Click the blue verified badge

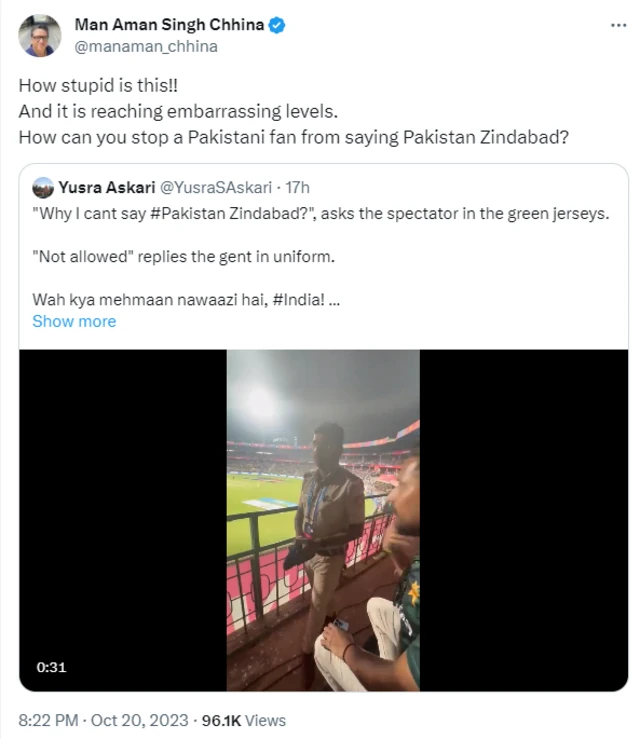pyautogui.click(x=277, y=26)
